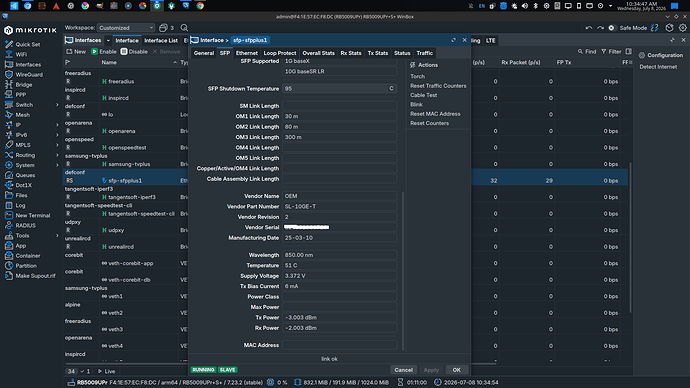Click Reset Traffic Counters action
This screenshot has width=690, height=388.
(438, 86)
